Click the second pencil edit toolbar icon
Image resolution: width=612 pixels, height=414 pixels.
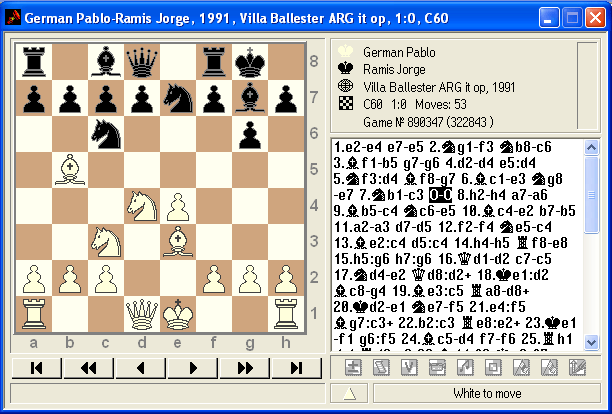click(549, 367)
